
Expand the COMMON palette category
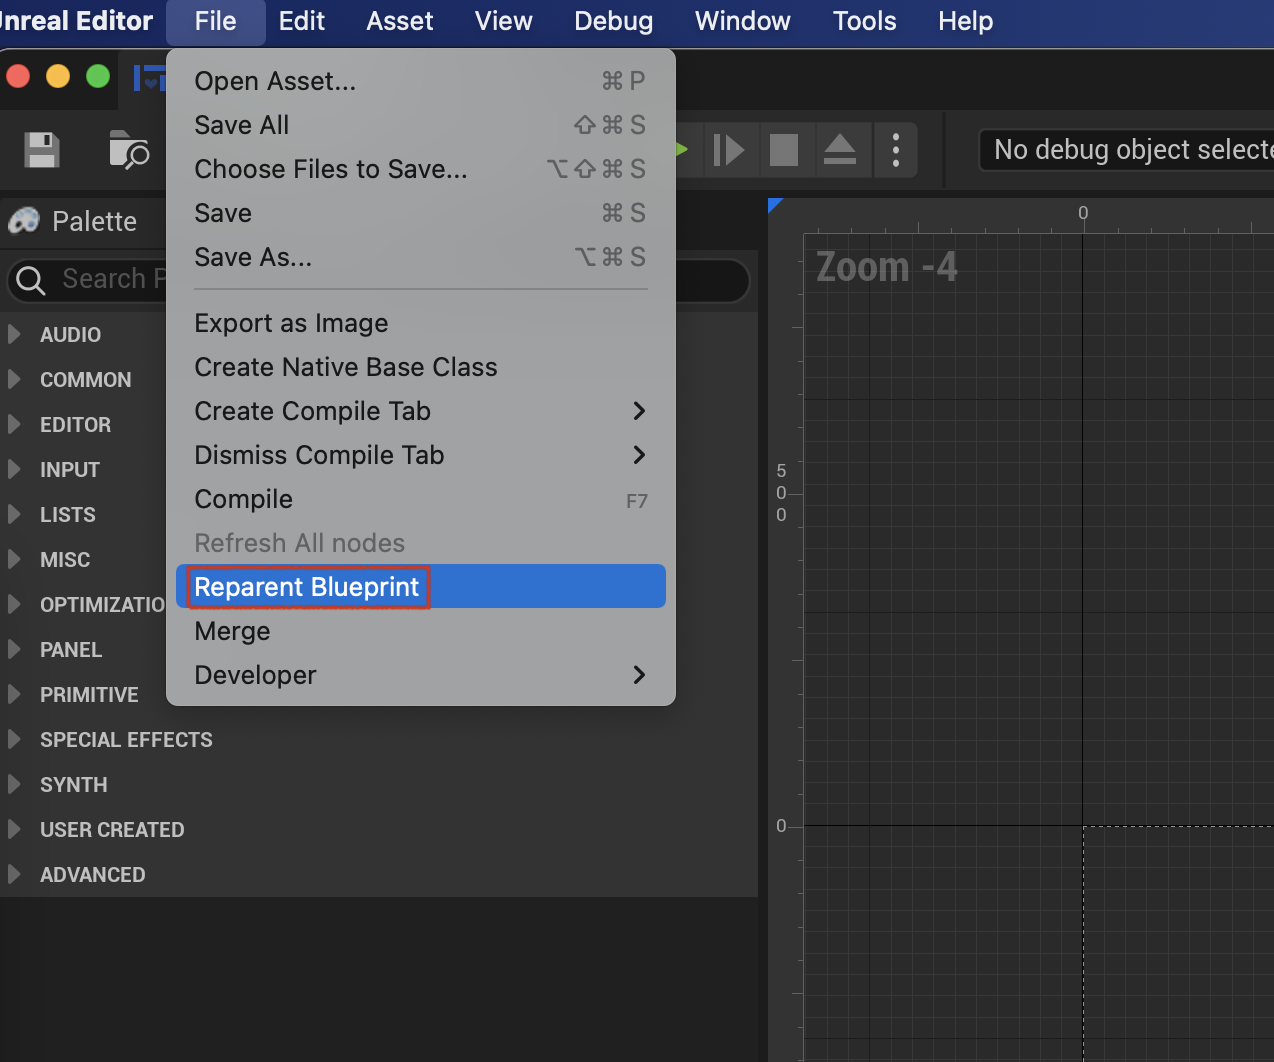[14, 379]
